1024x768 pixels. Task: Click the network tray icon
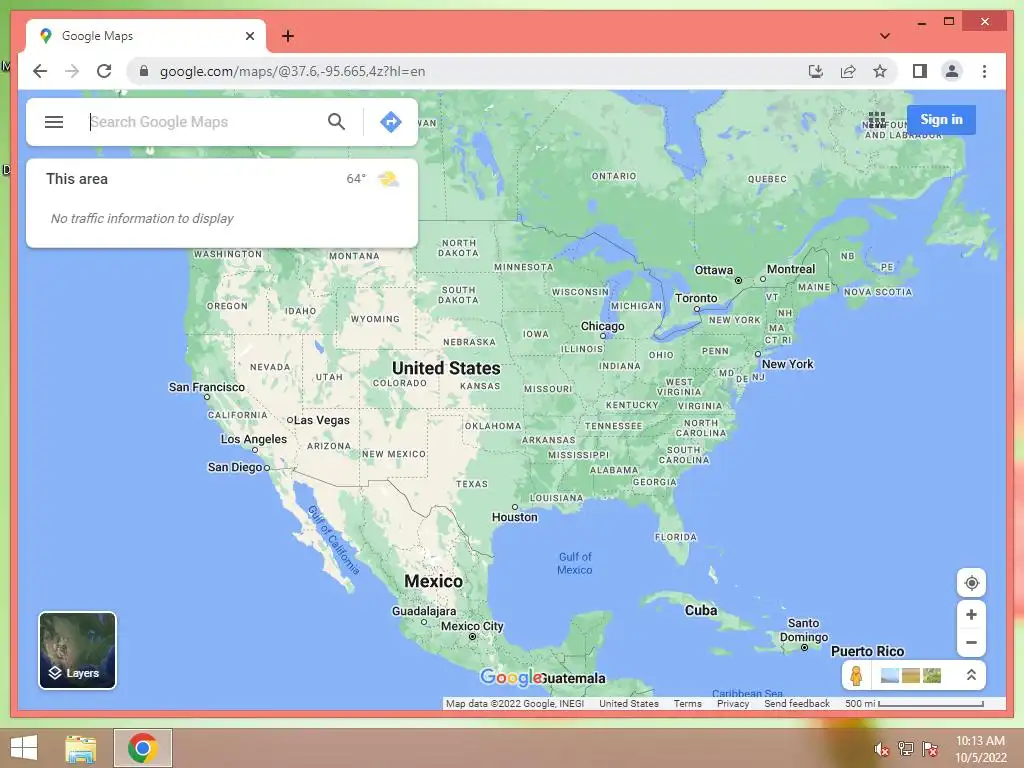[x=906, y=748]
